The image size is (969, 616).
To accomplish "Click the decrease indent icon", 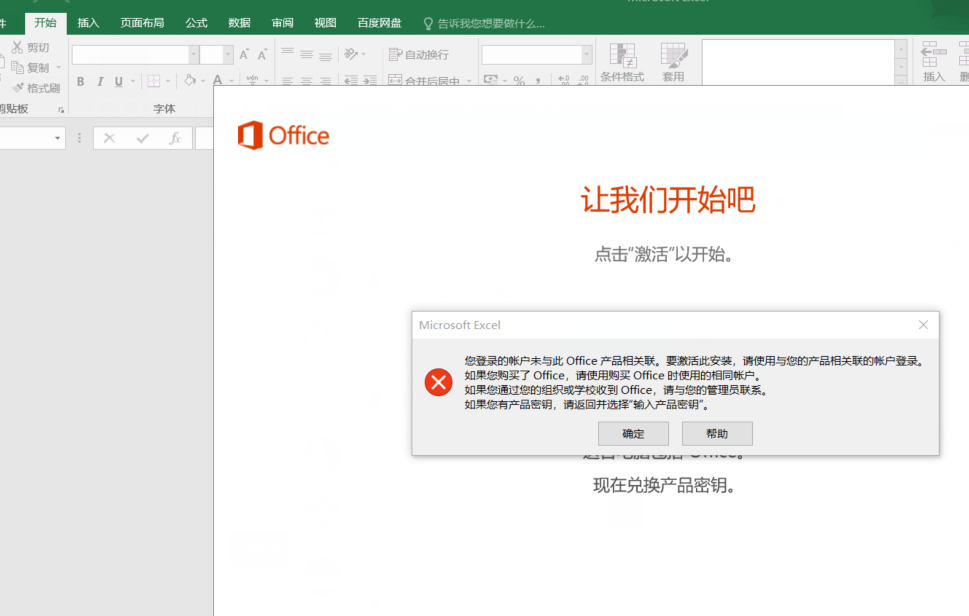I will tap(351, 81).
